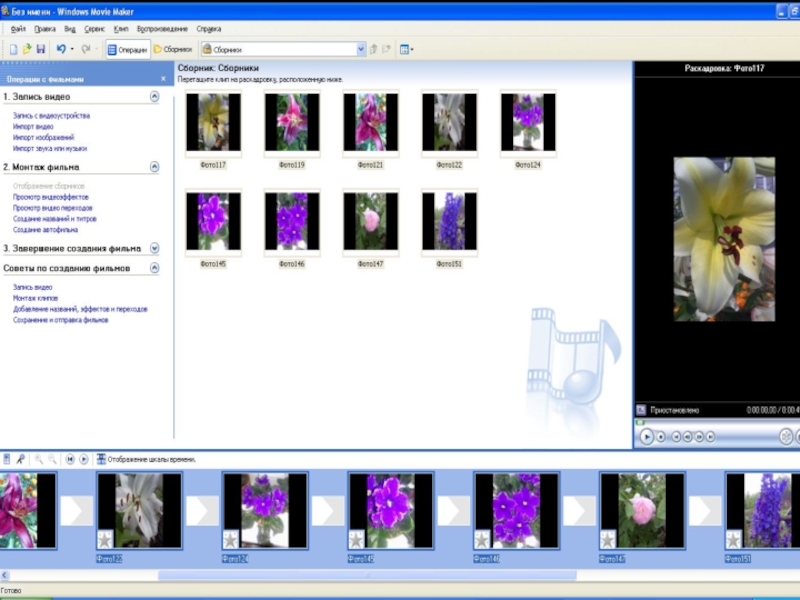This screenshot has height=600, width=800.
Task: Click the Open project folder icon
Action: tap(27, 49)
